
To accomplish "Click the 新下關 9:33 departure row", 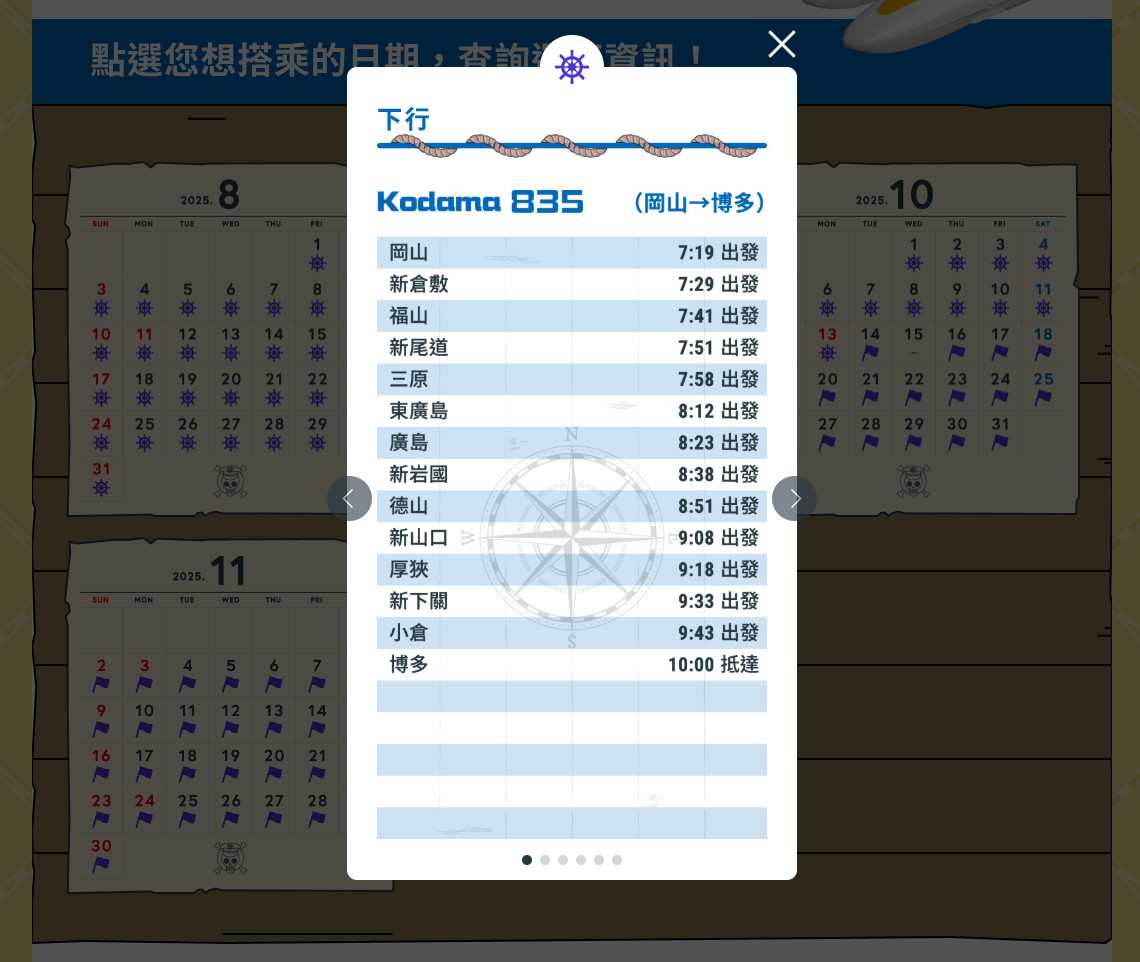I will coord(571,601).
